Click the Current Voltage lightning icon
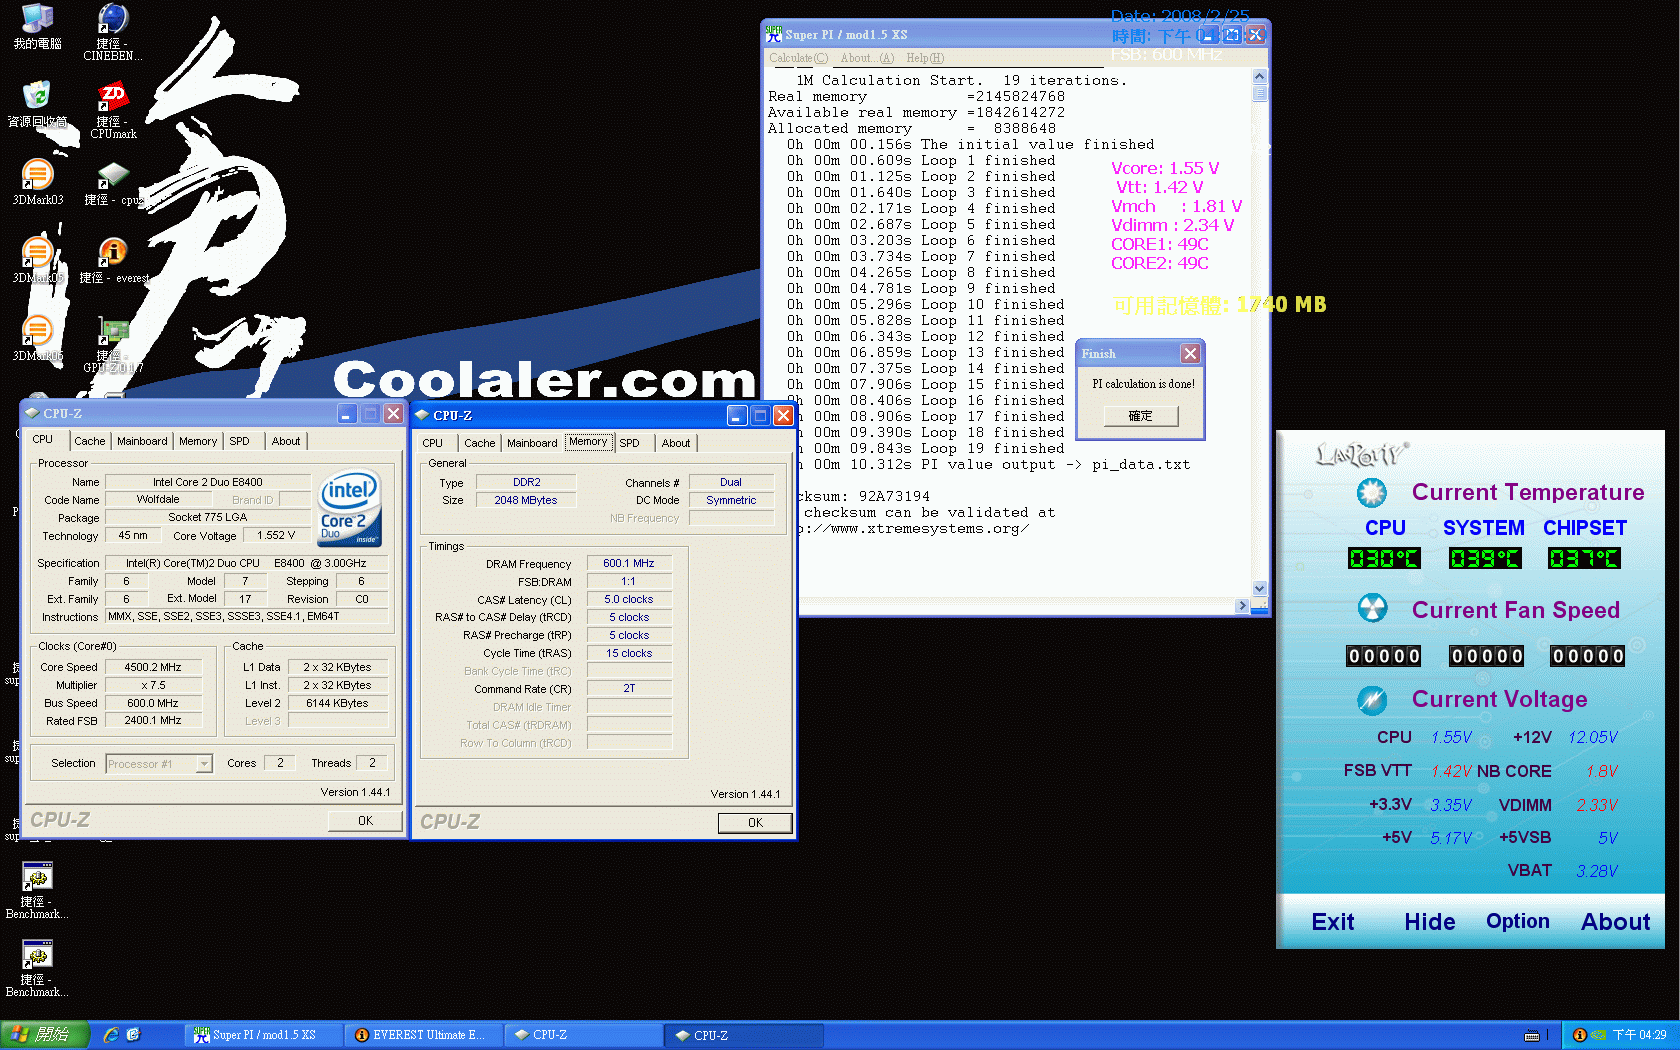The width and height of the screenshot is (1680, 1050). (x=1372, y=699)
